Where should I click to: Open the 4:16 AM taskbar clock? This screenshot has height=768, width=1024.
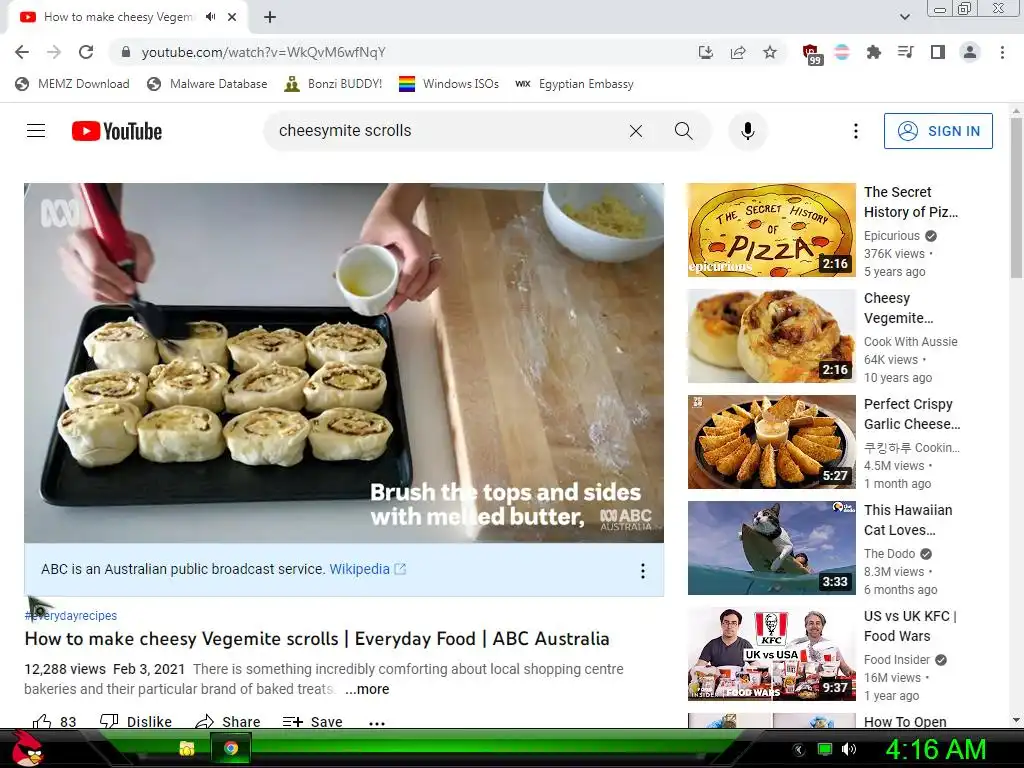point(935,749)
